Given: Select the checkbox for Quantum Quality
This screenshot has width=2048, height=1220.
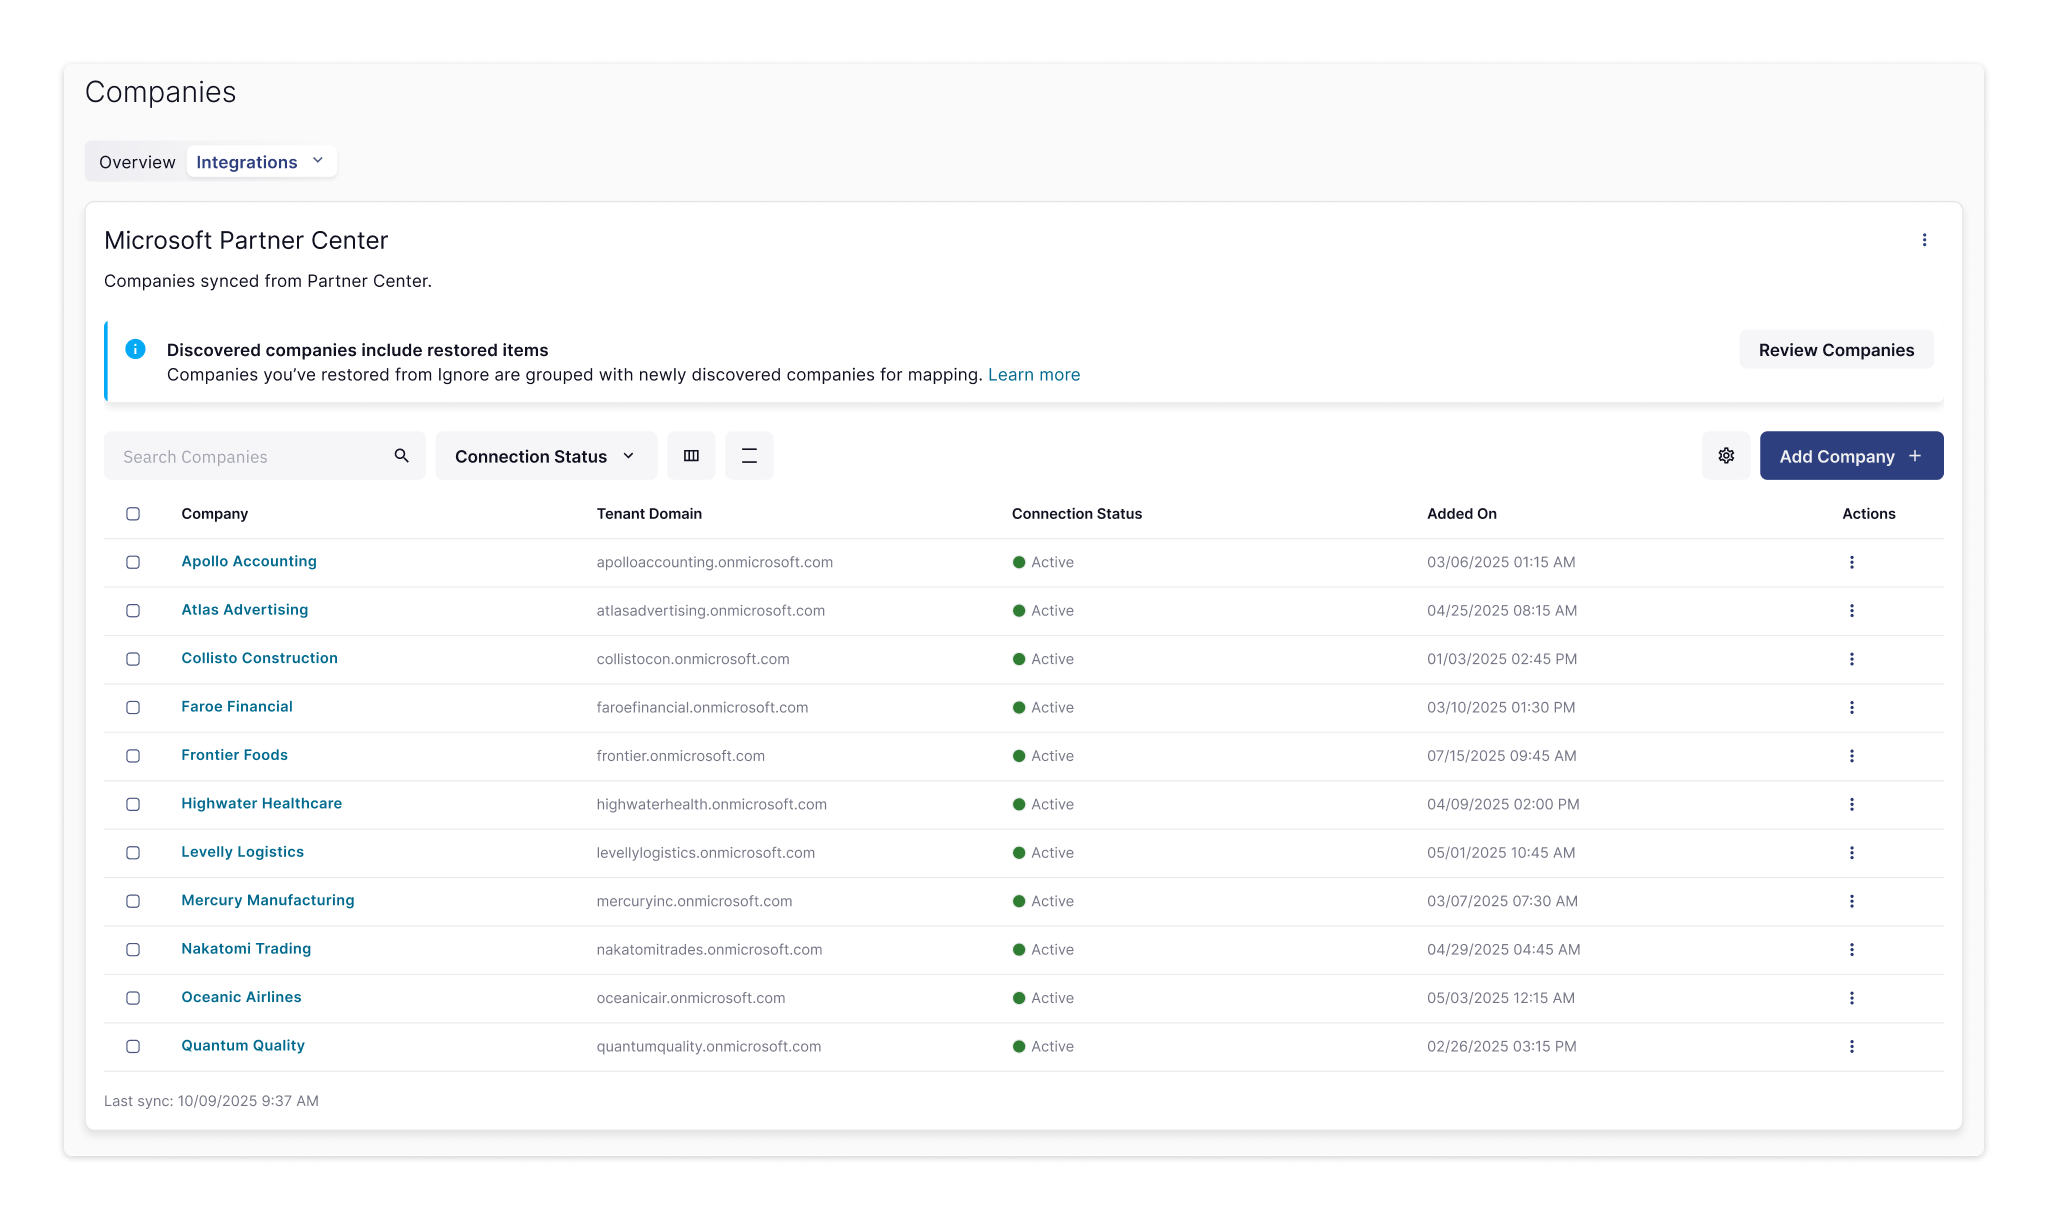Looking at the screenshot, I should pyautogui.click(x=133, y=1047).
